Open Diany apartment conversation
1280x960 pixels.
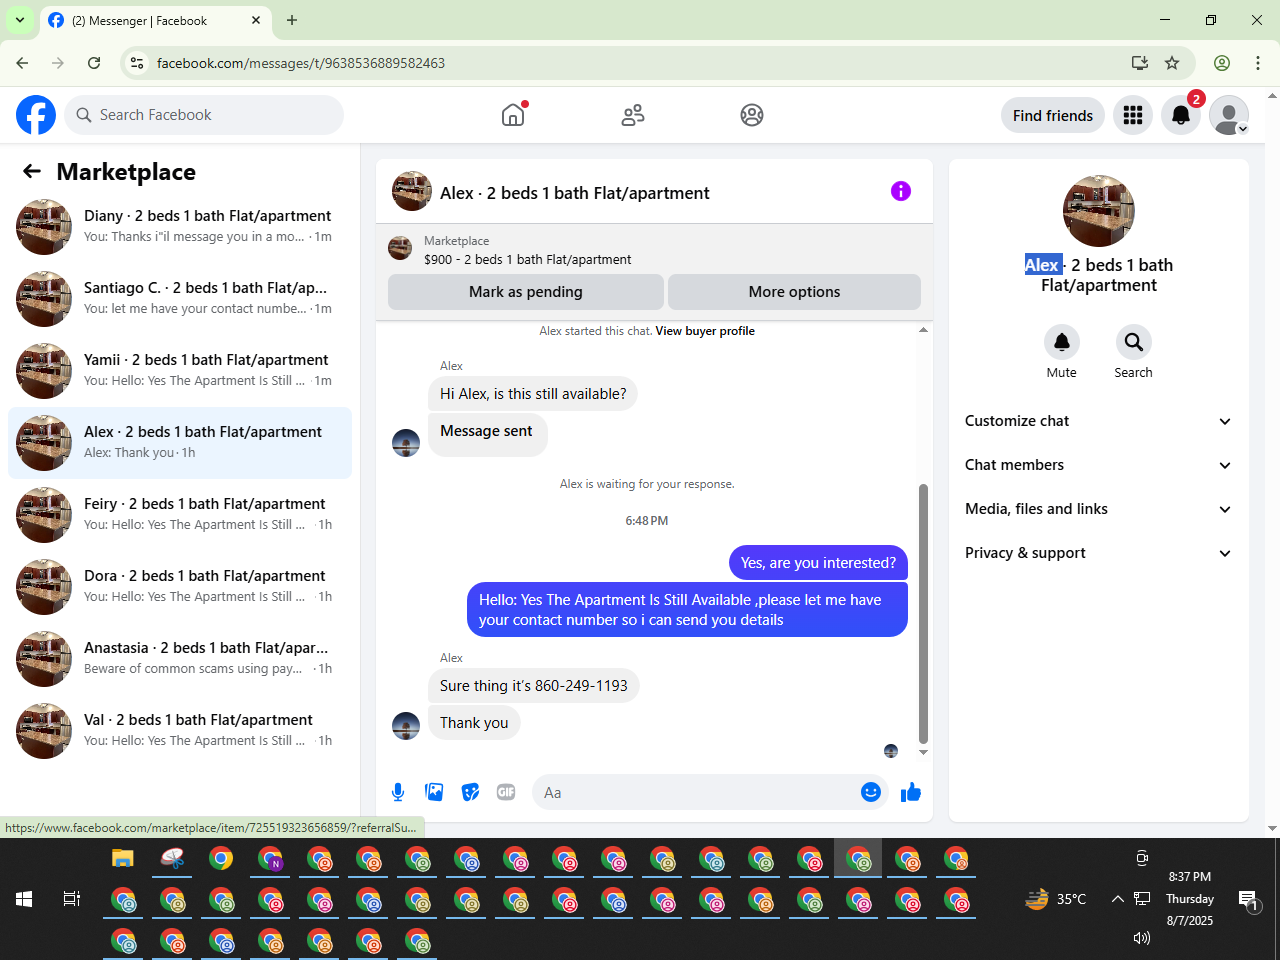(x=180, y=227)
